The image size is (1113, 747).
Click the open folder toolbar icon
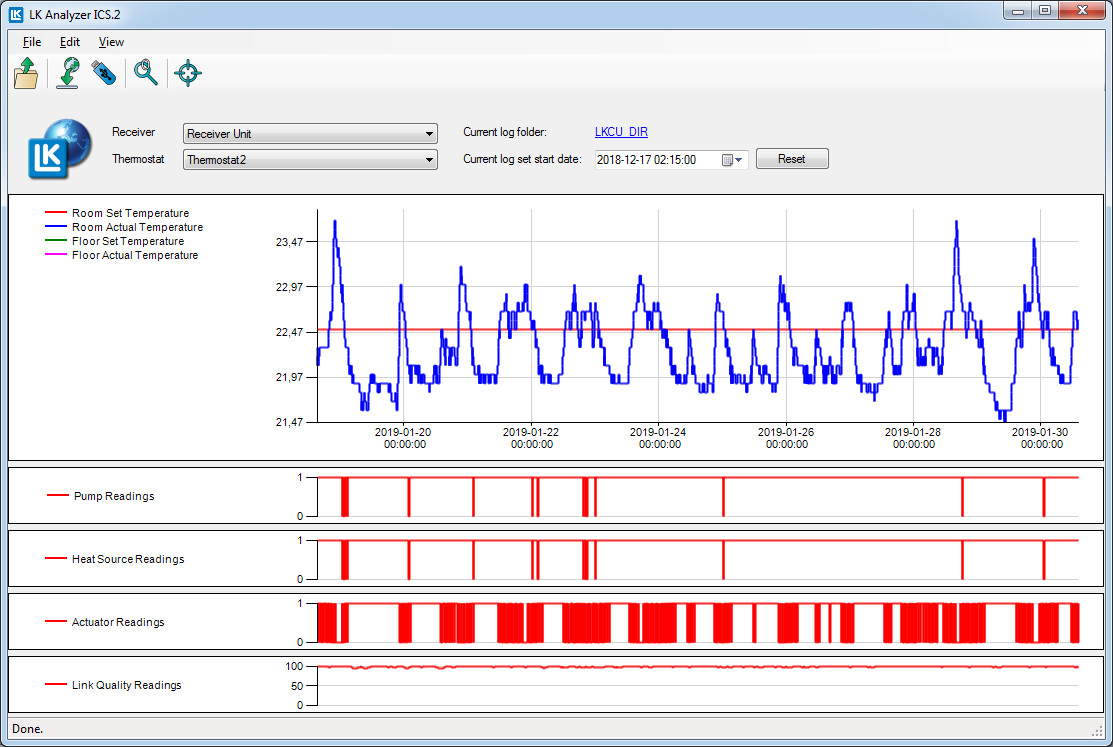coord(26,74)
